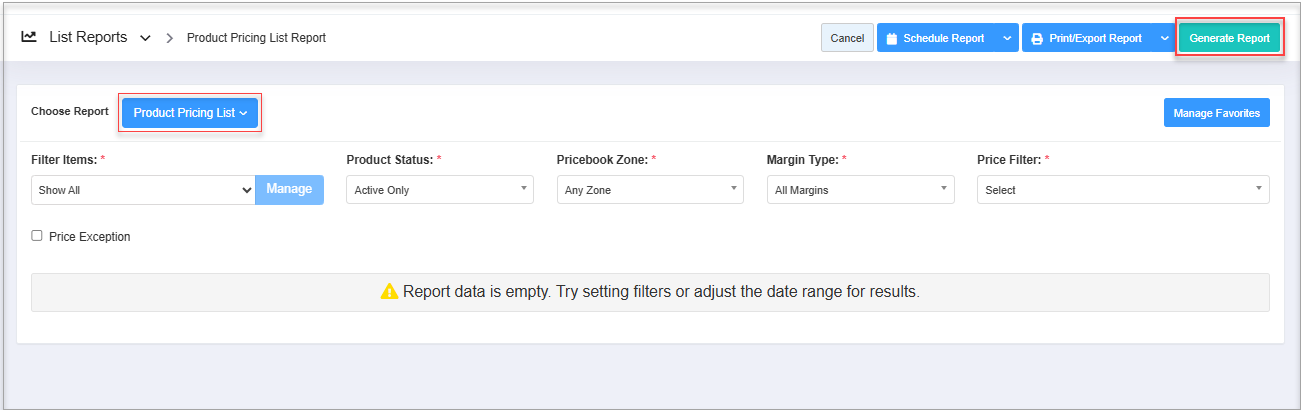Click the Cancel button
1301x410 pixels.
point(847,38)
